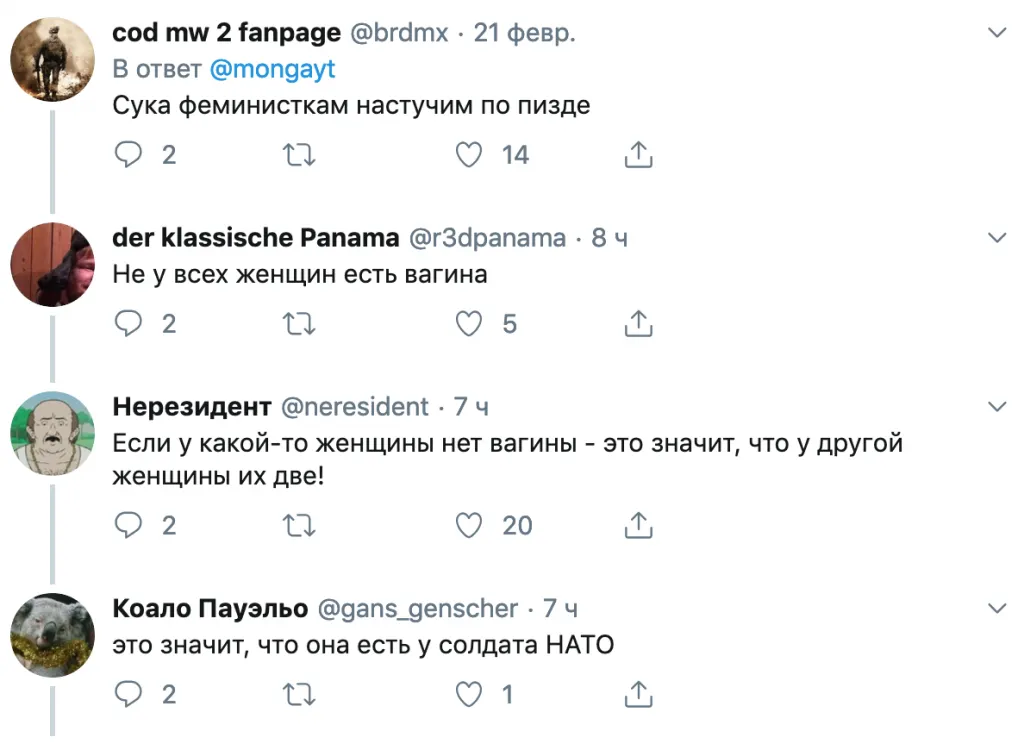1024x750 pixels.
Task: Reply to the Нерезидент tweet
Action: [x=129, y=525]
